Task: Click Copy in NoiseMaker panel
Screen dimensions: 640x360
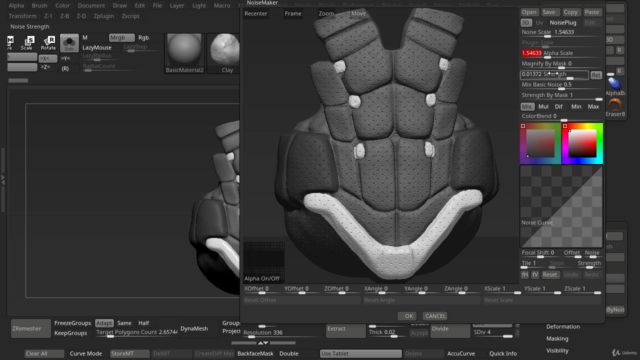Action: [570, 12]
